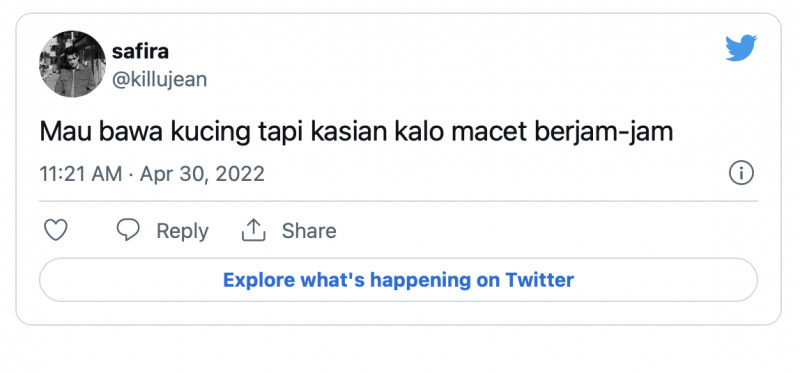
Task: Click the reply speech bubble icon
Action: [x=128, y=231]
